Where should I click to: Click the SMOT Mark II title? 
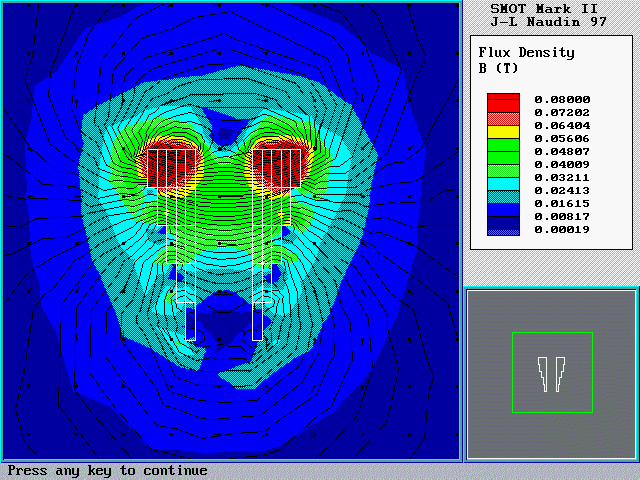544,9
